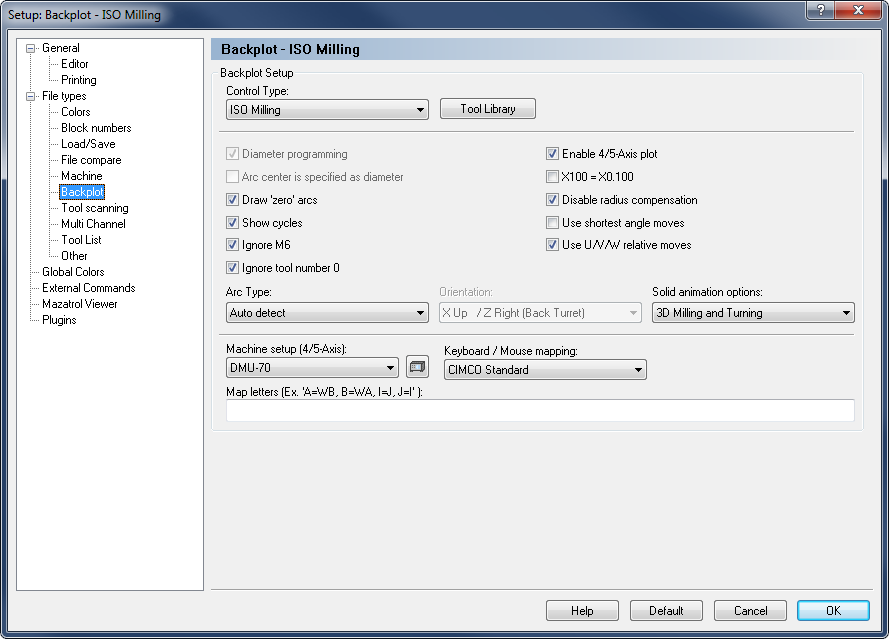The width and height of the screenshot is (889, 639).
Task: Select File types in the settings tree
Action: 64,96
